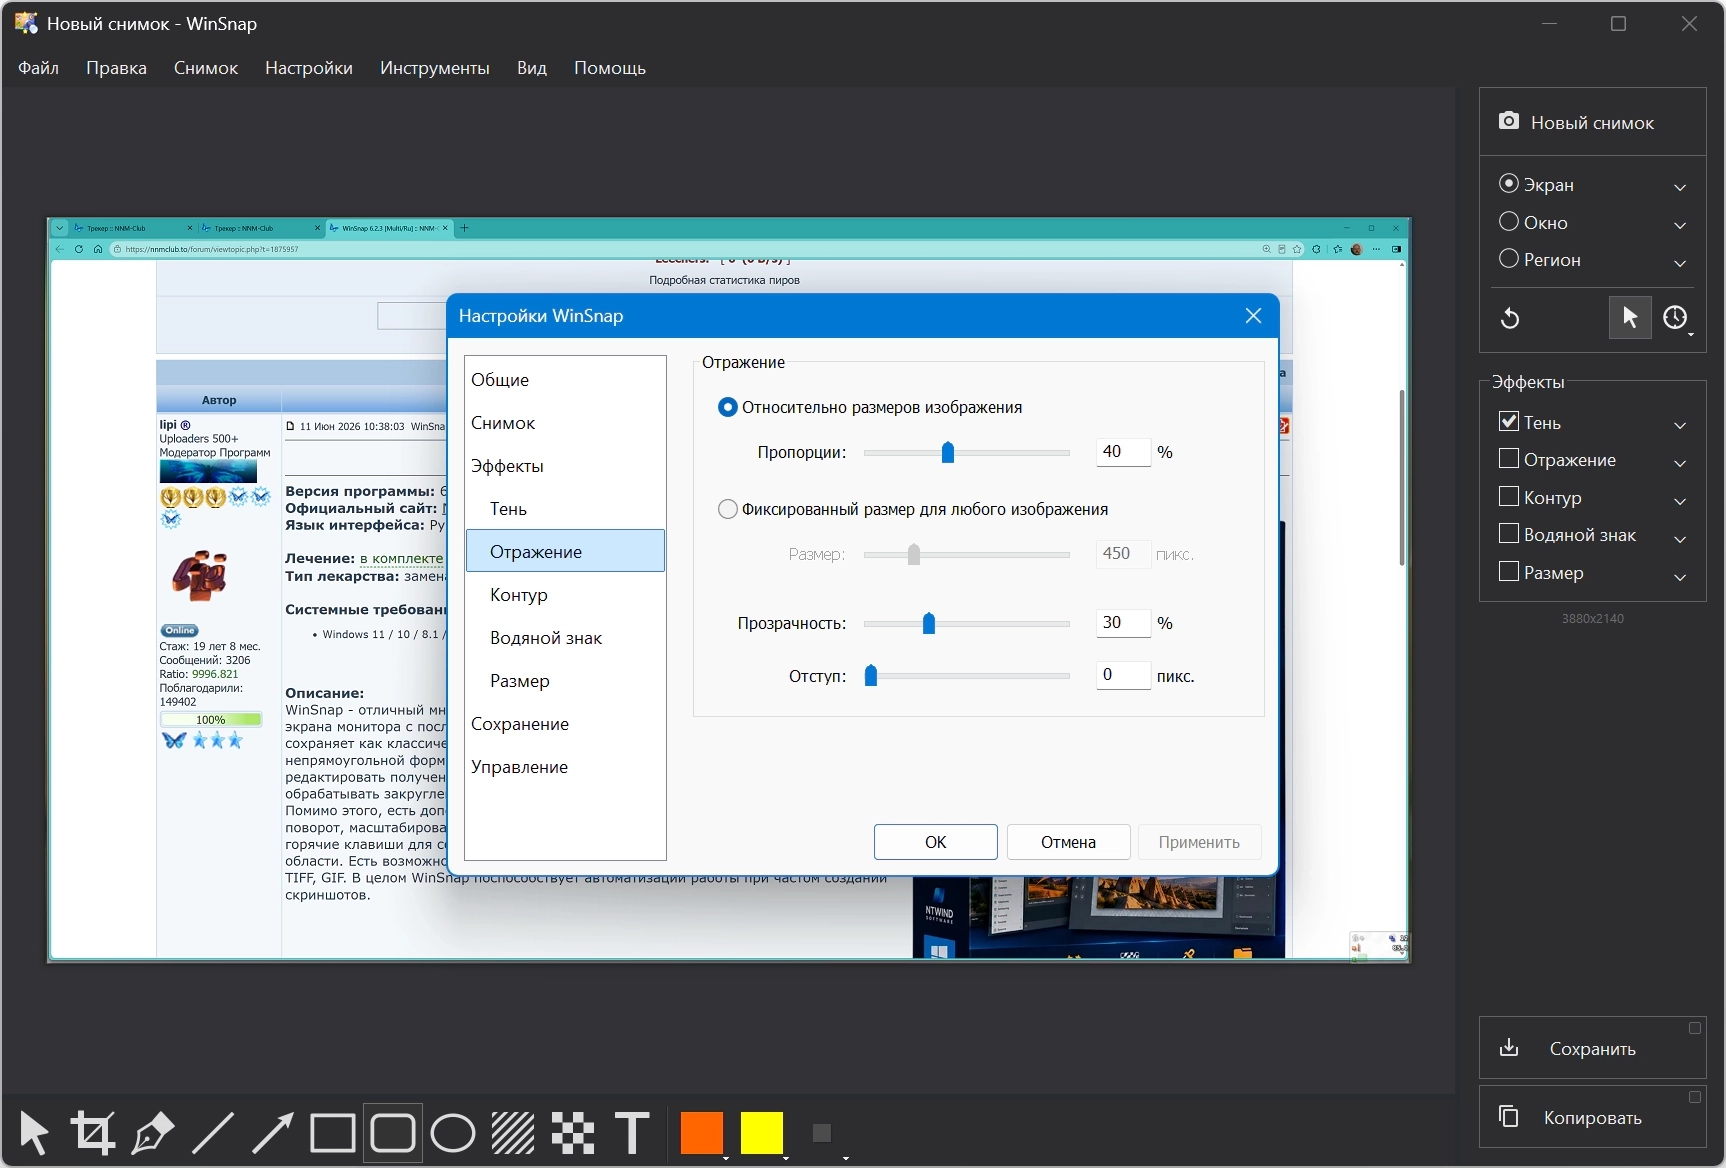Pick the Ellipse shape tool

click(453, 1133)
